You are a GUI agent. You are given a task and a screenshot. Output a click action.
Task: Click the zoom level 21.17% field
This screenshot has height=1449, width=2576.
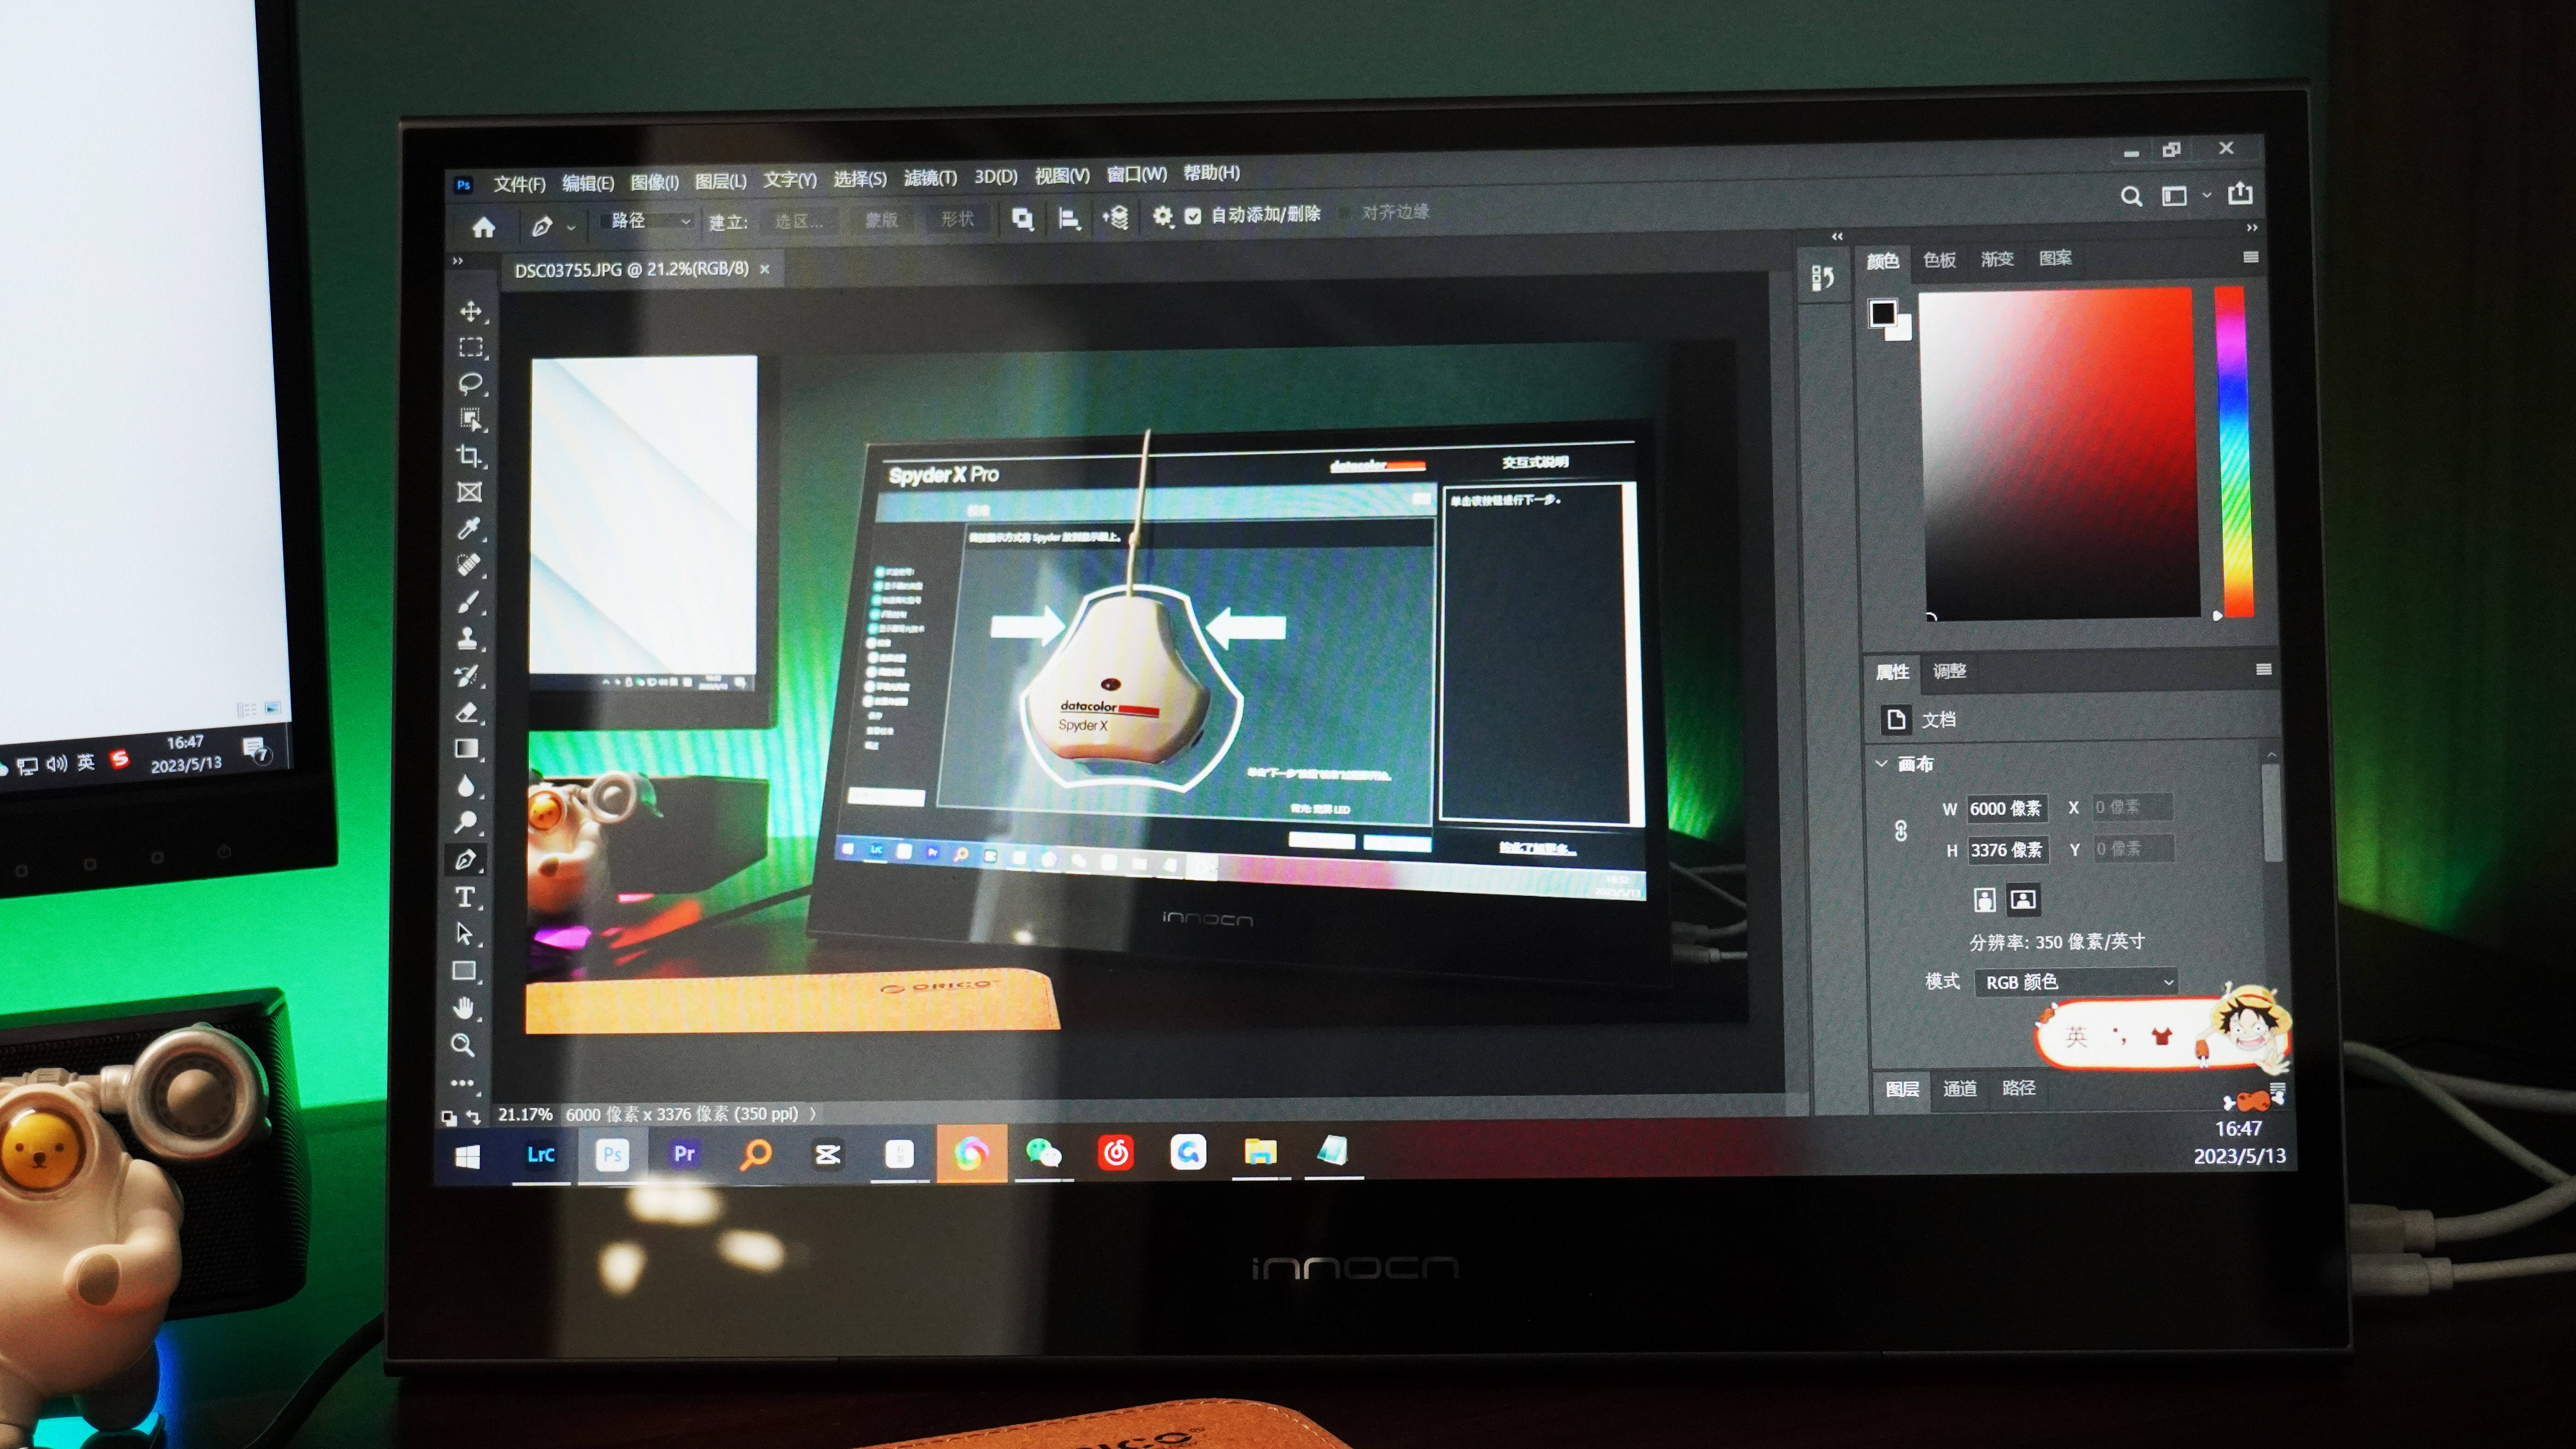[525, 1114]
